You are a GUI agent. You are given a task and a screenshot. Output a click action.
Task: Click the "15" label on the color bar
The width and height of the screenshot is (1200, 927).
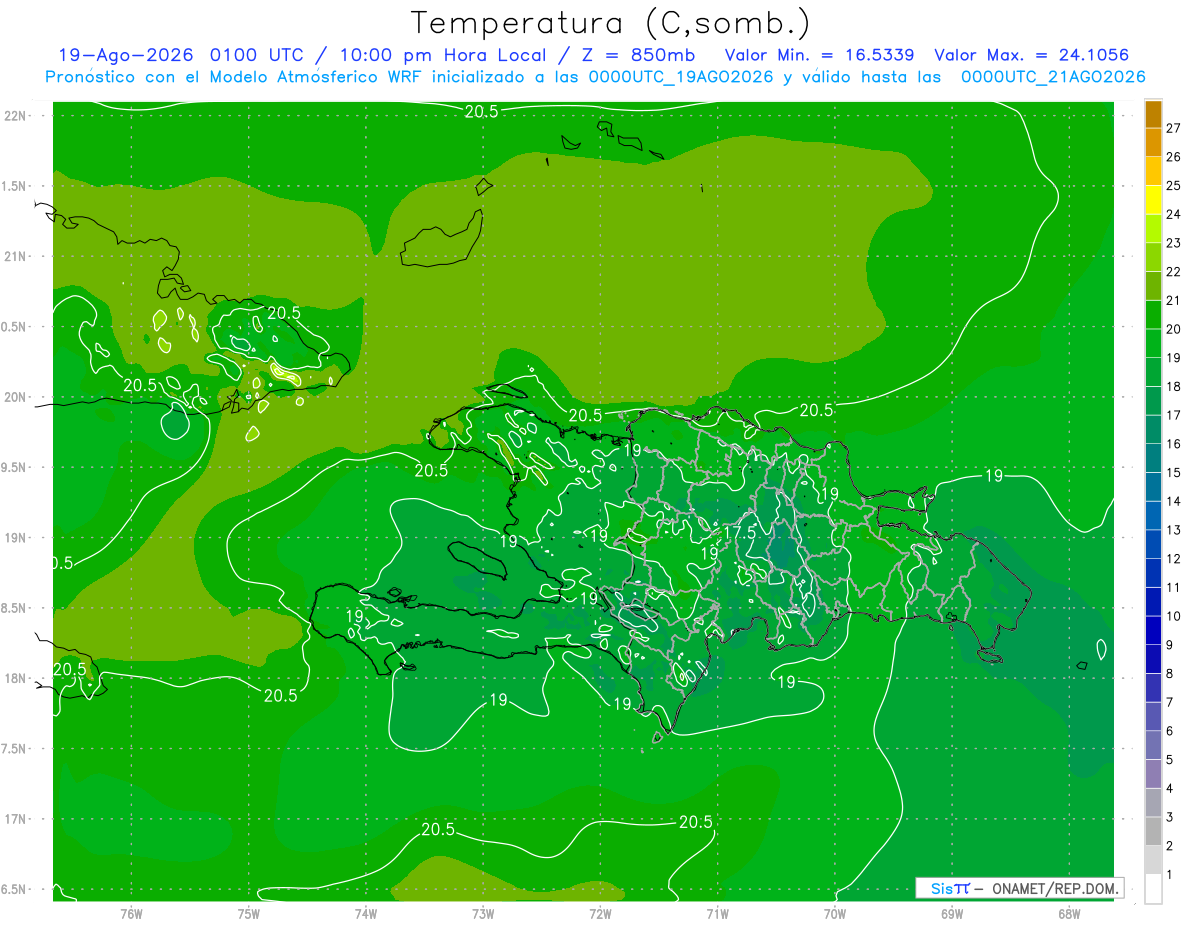point(1174,473)
